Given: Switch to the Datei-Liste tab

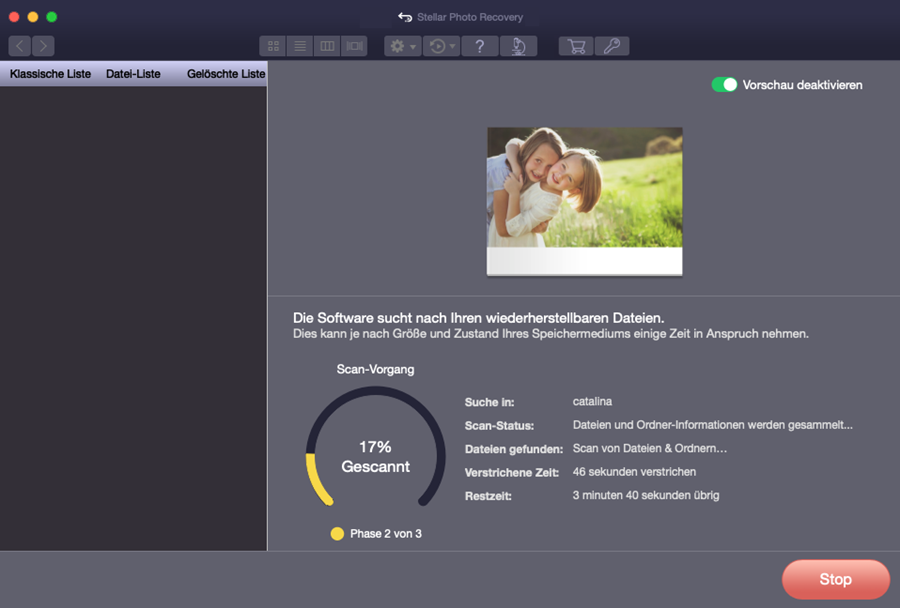Looking at the screenshot, I should [x=133, y=74].
